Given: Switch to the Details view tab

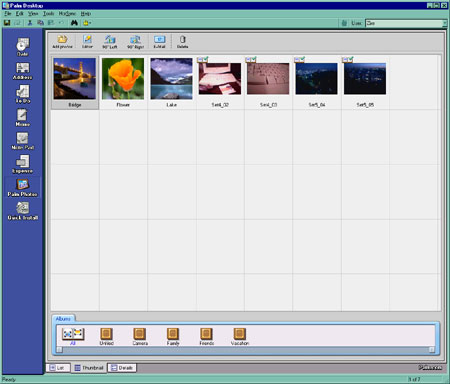Looking at the screenshot, I should click(x=122, y=368).
